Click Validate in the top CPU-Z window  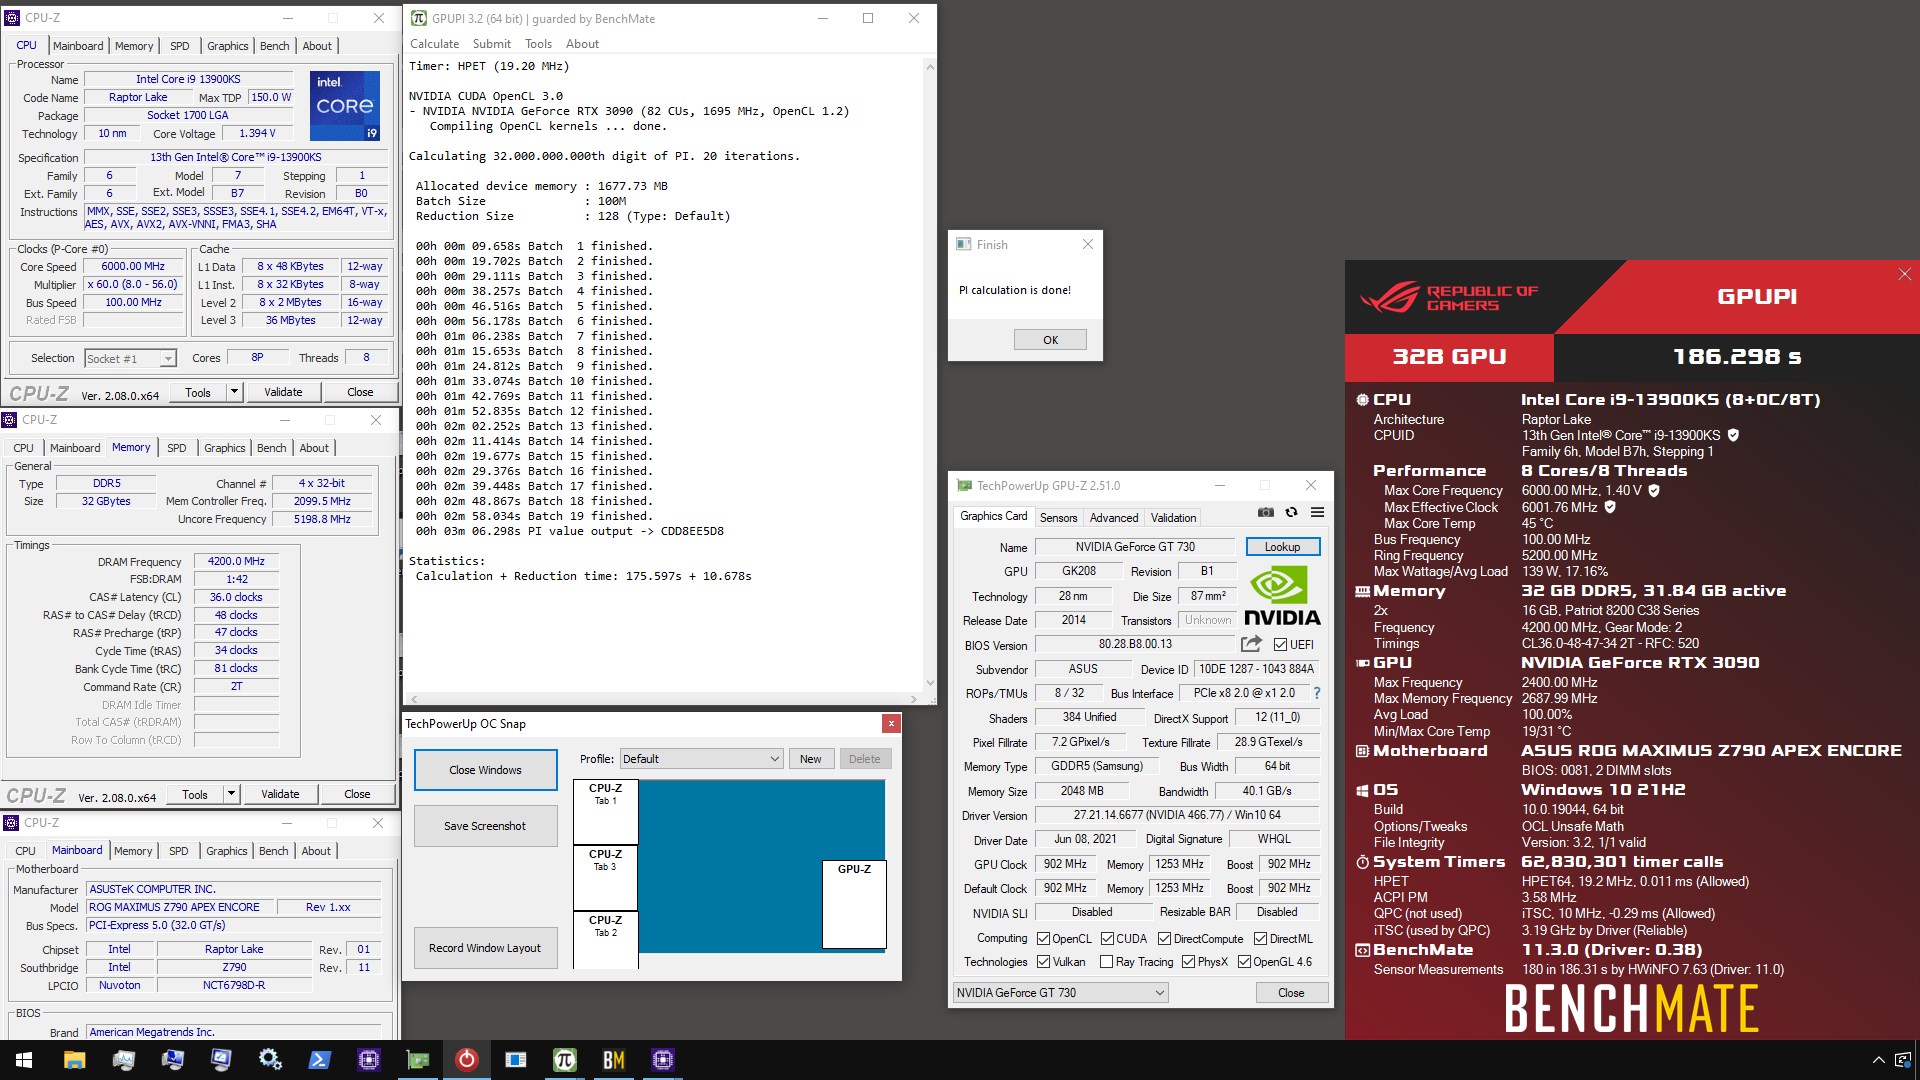pos(283,392)
